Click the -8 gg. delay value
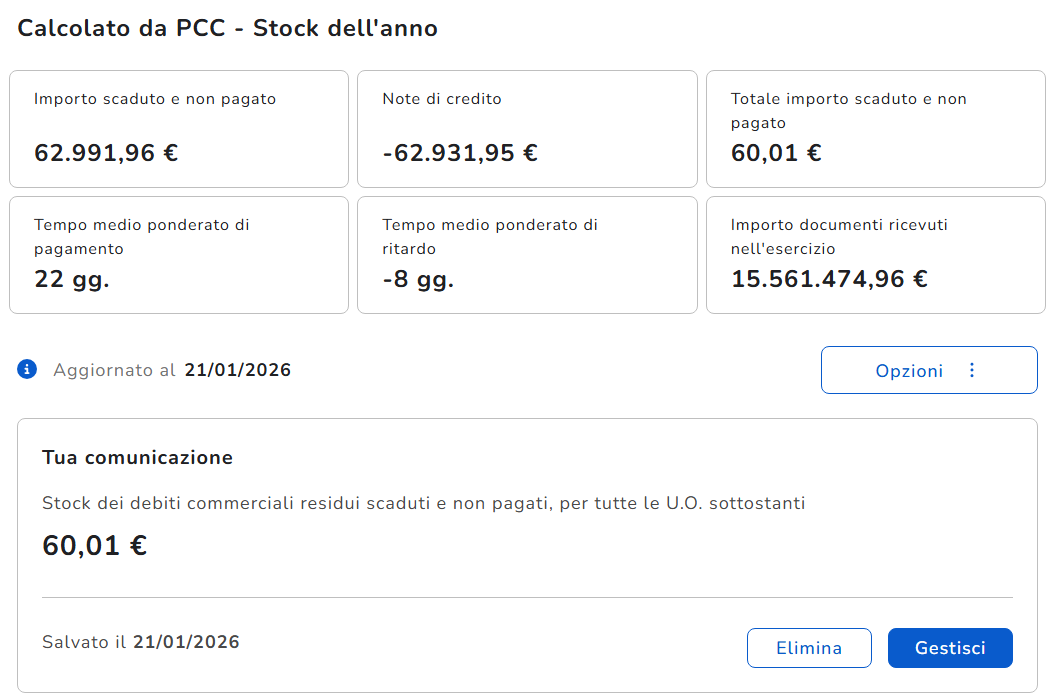This screenshot has width=1053, height=695. (418, 279)
